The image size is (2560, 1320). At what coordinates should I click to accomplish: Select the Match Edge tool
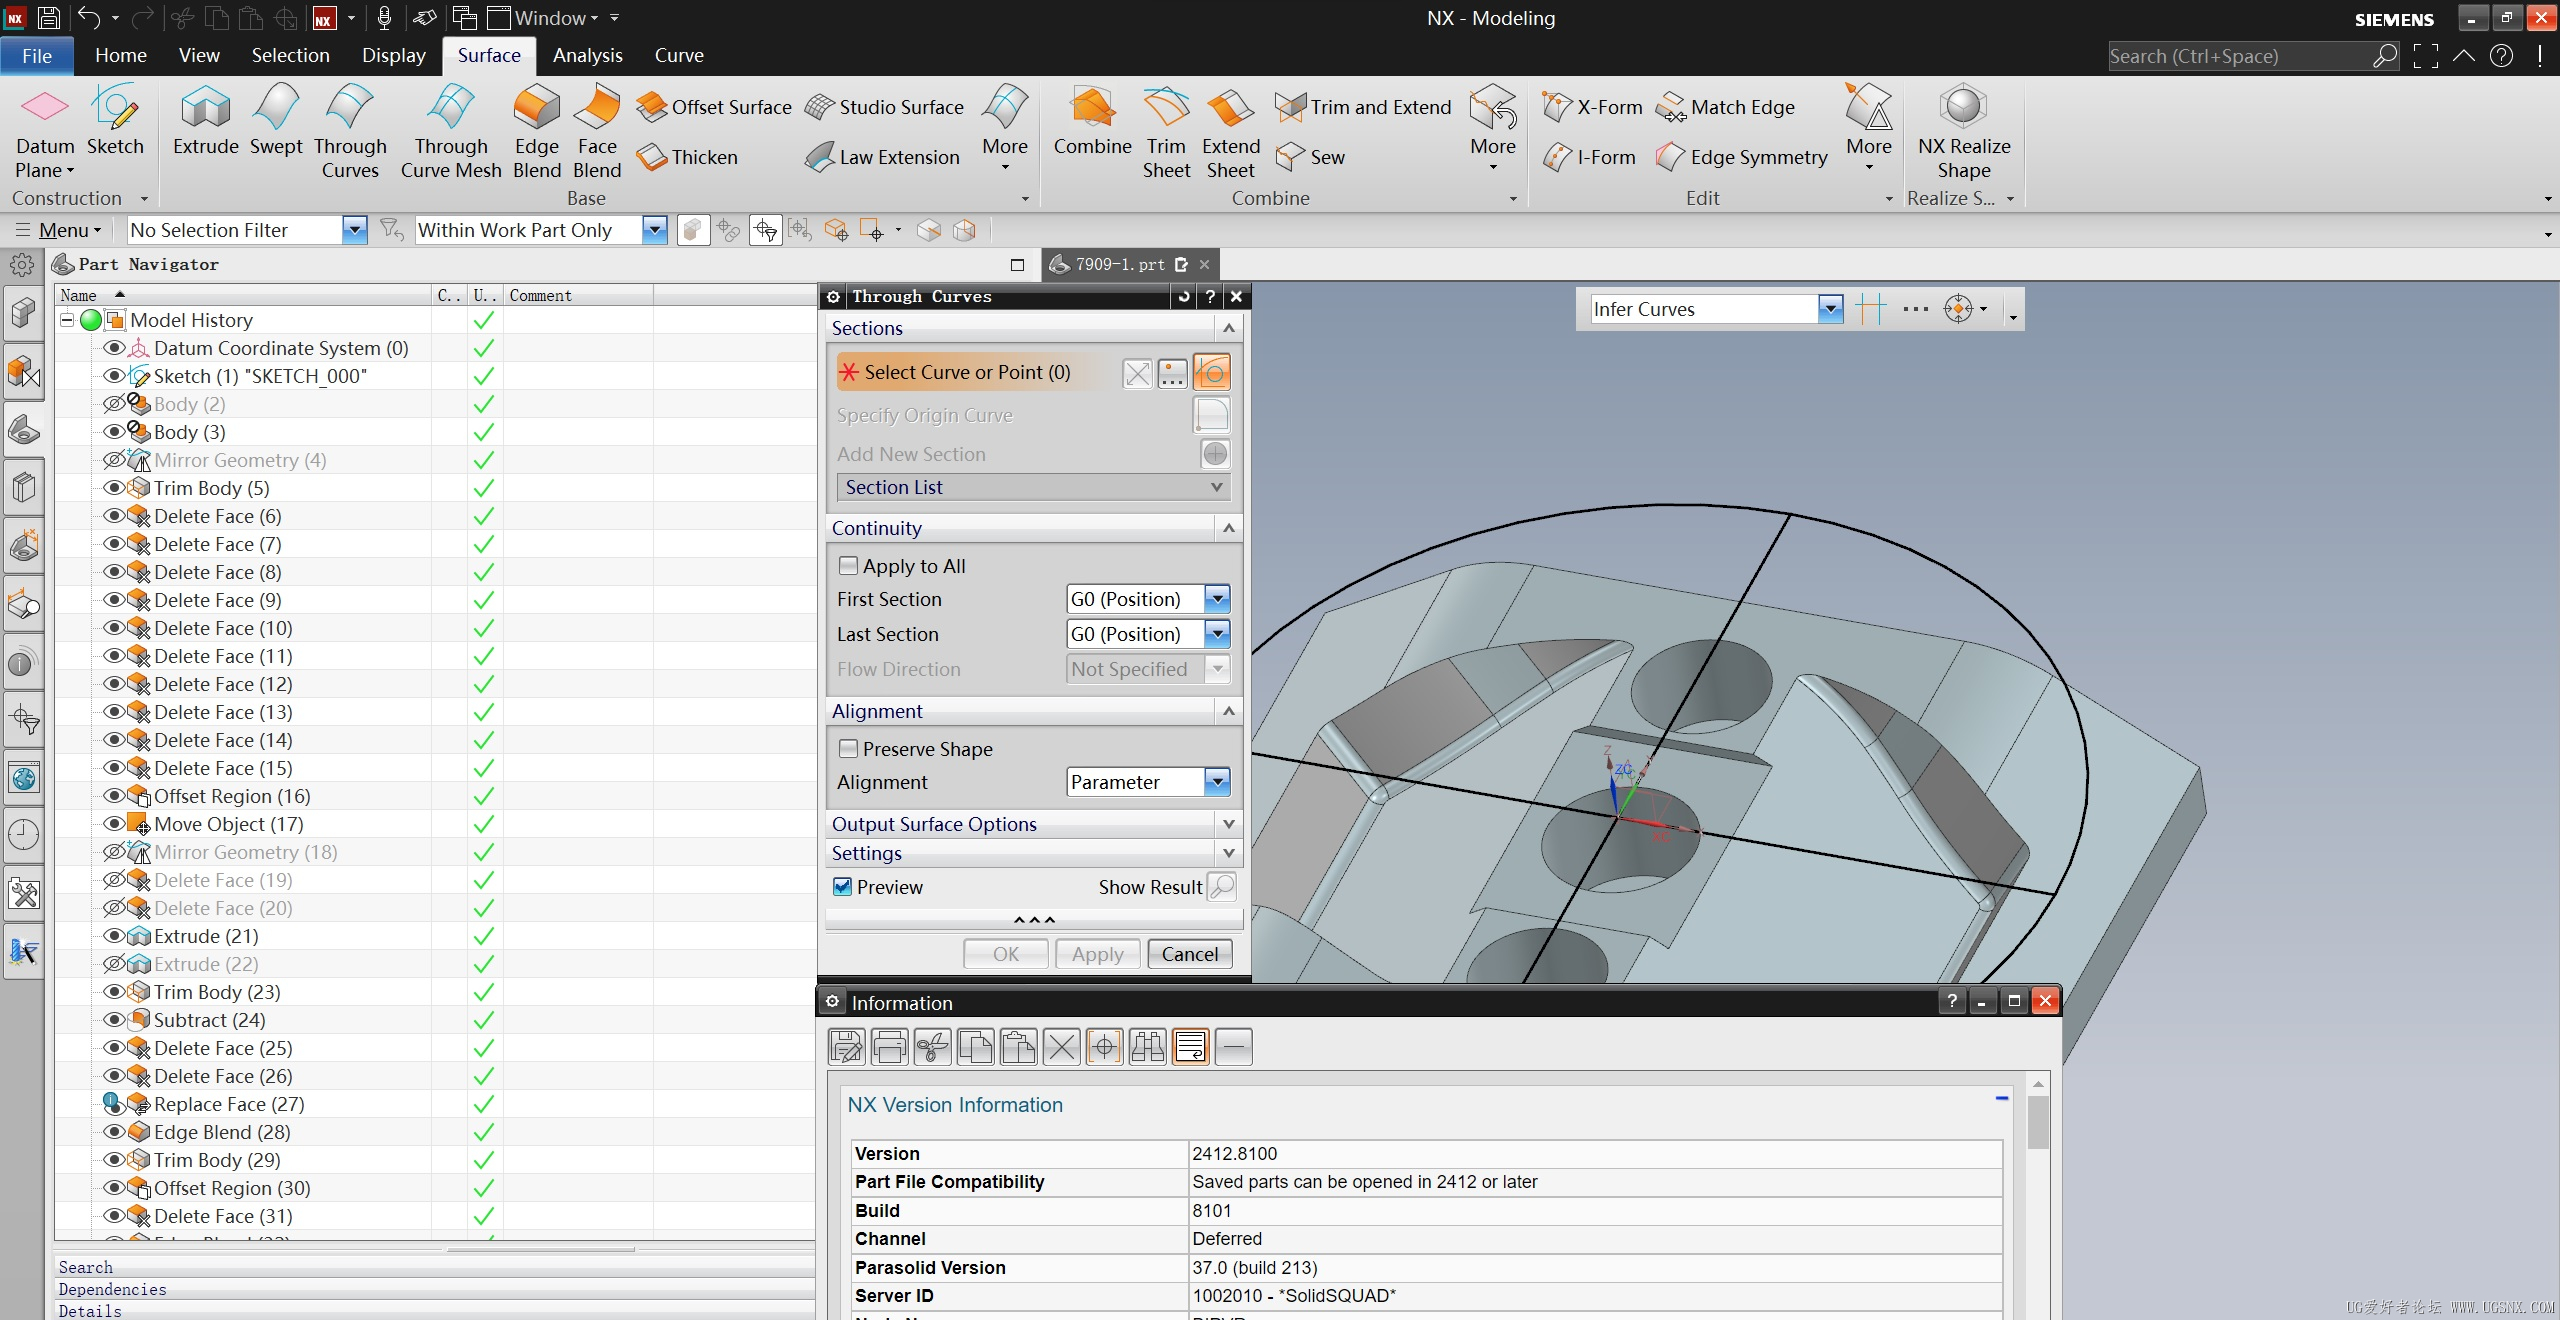(x=1725, y=107)
